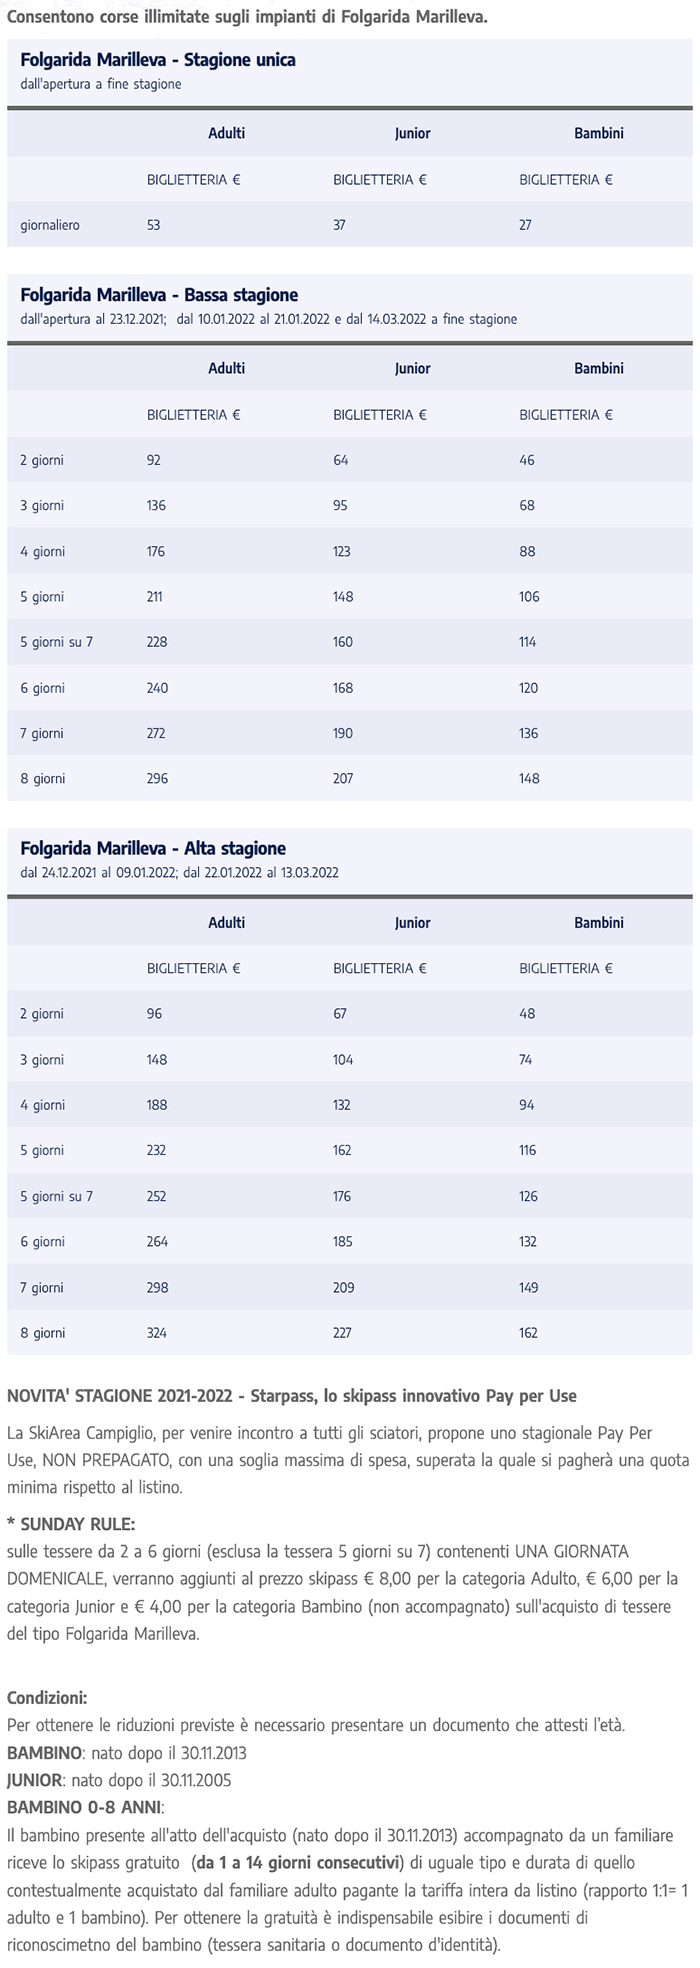The height and width of the screenshot is (1968, 700).
Task: Click the adult daily price 53
Action: tap(153, 225)
